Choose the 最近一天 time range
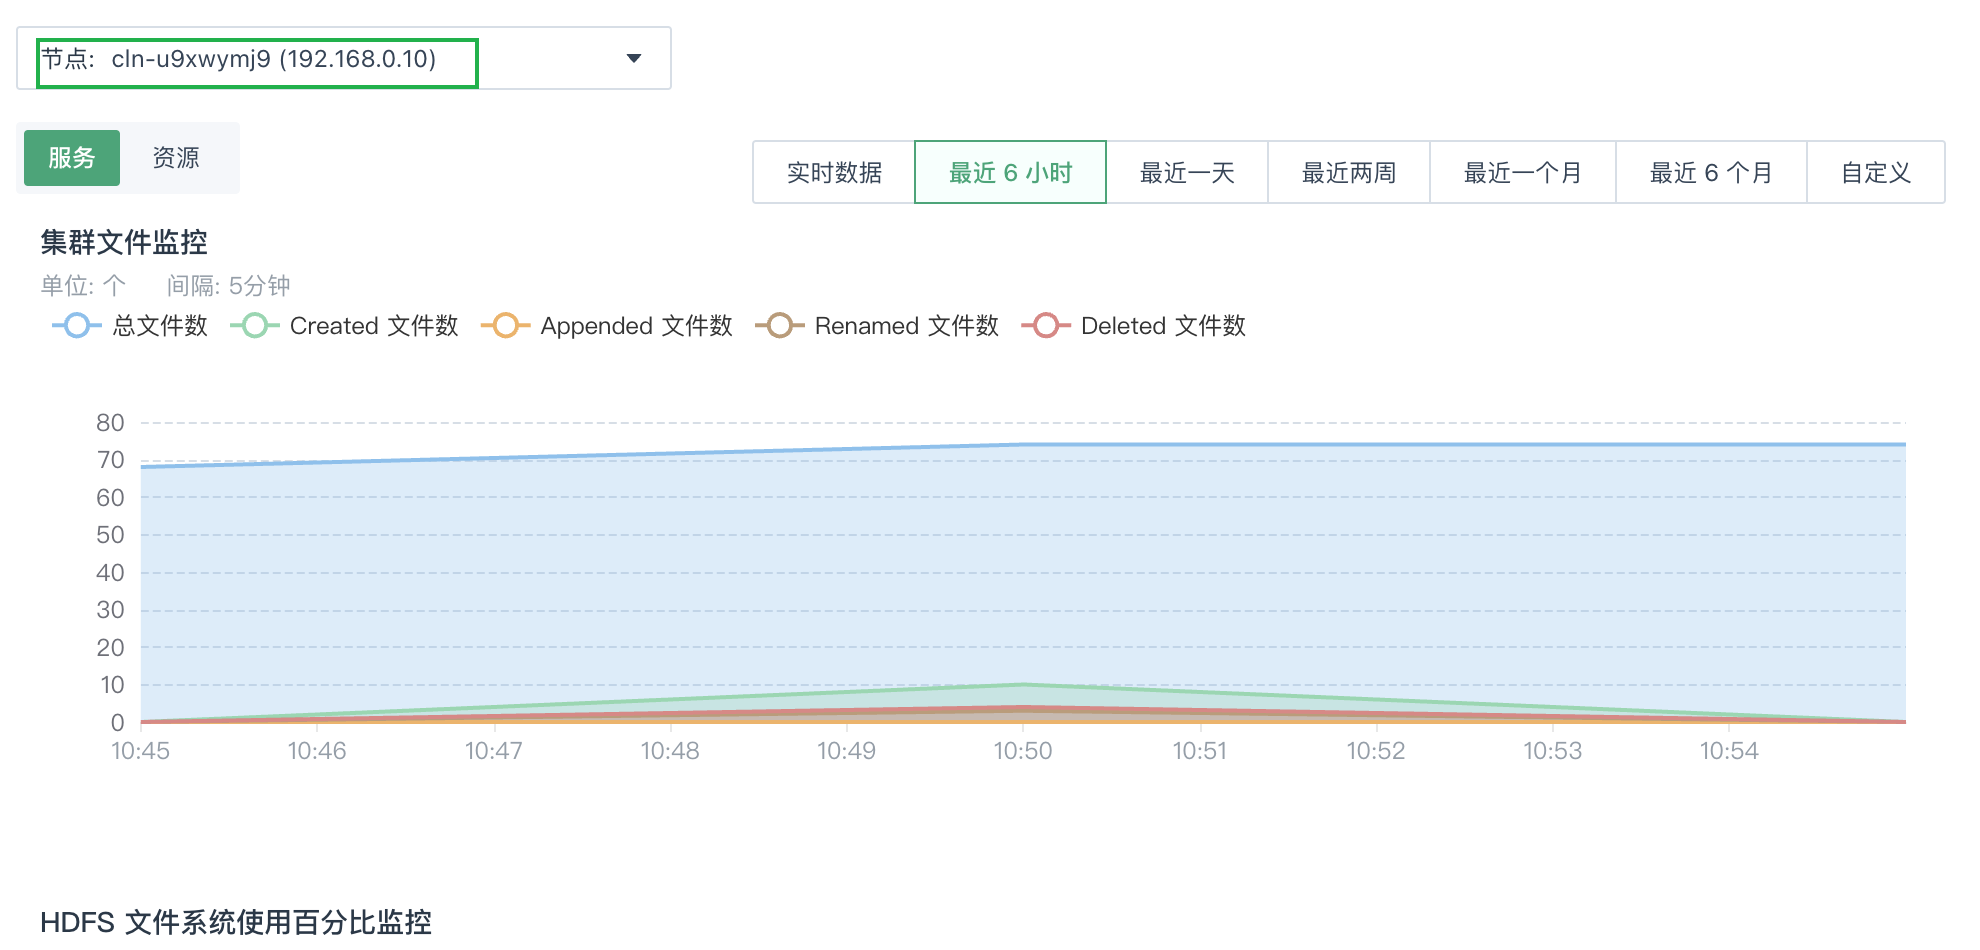1980x950 pixels. [1187, 173]
